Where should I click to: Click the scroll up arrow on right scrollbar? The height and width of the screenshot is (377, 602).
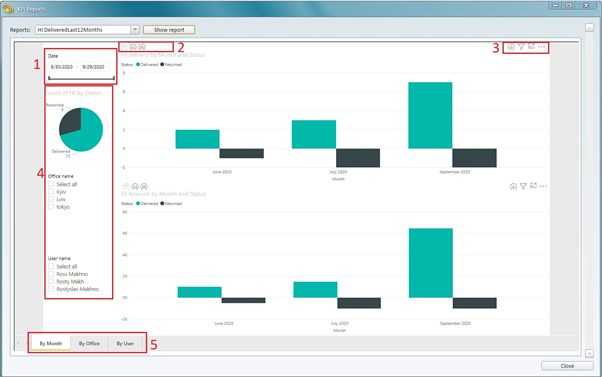[x=589, y=28]
